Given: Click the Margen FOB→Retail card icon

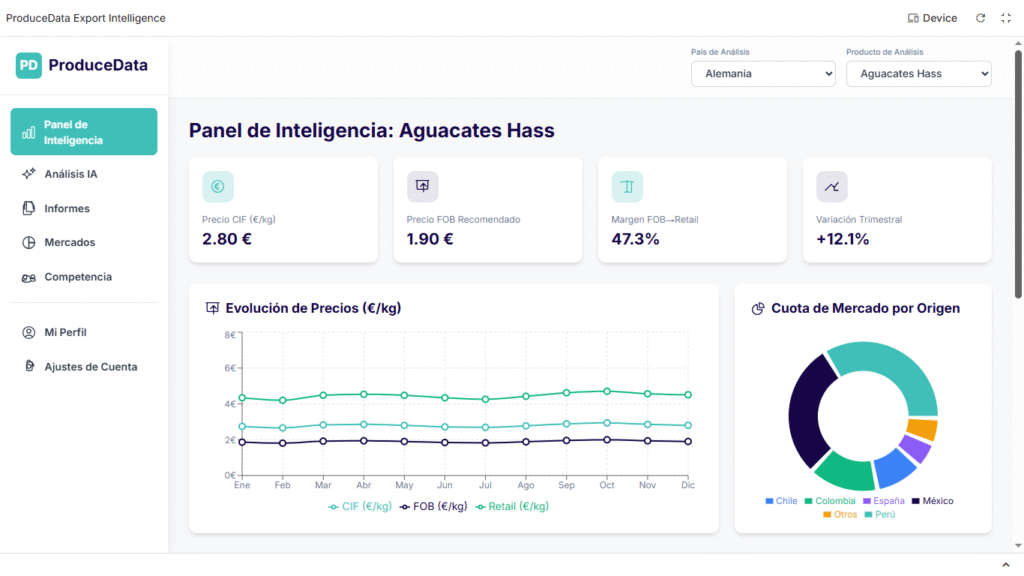Looking at the screenshot, I should [627, 186].
